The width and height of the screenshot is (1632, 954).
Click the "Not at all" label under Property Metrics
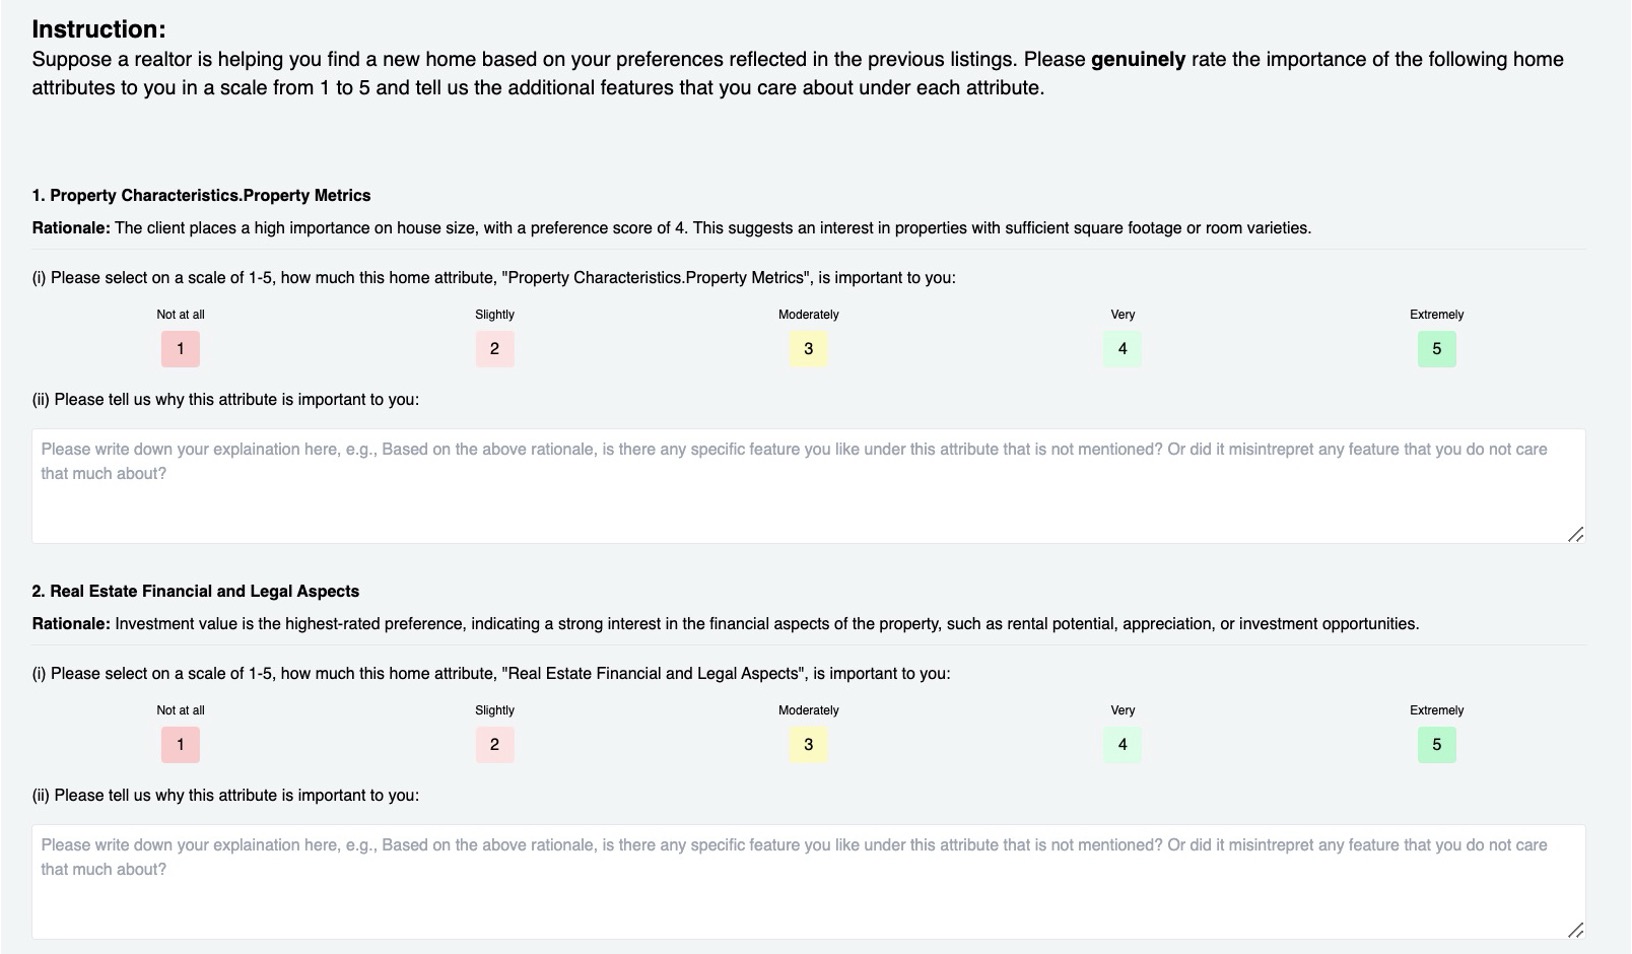click(x=180, y=315)
